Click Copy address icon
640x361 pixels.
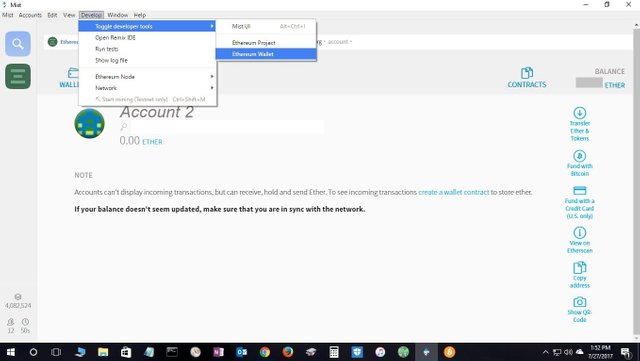point(580,268)
